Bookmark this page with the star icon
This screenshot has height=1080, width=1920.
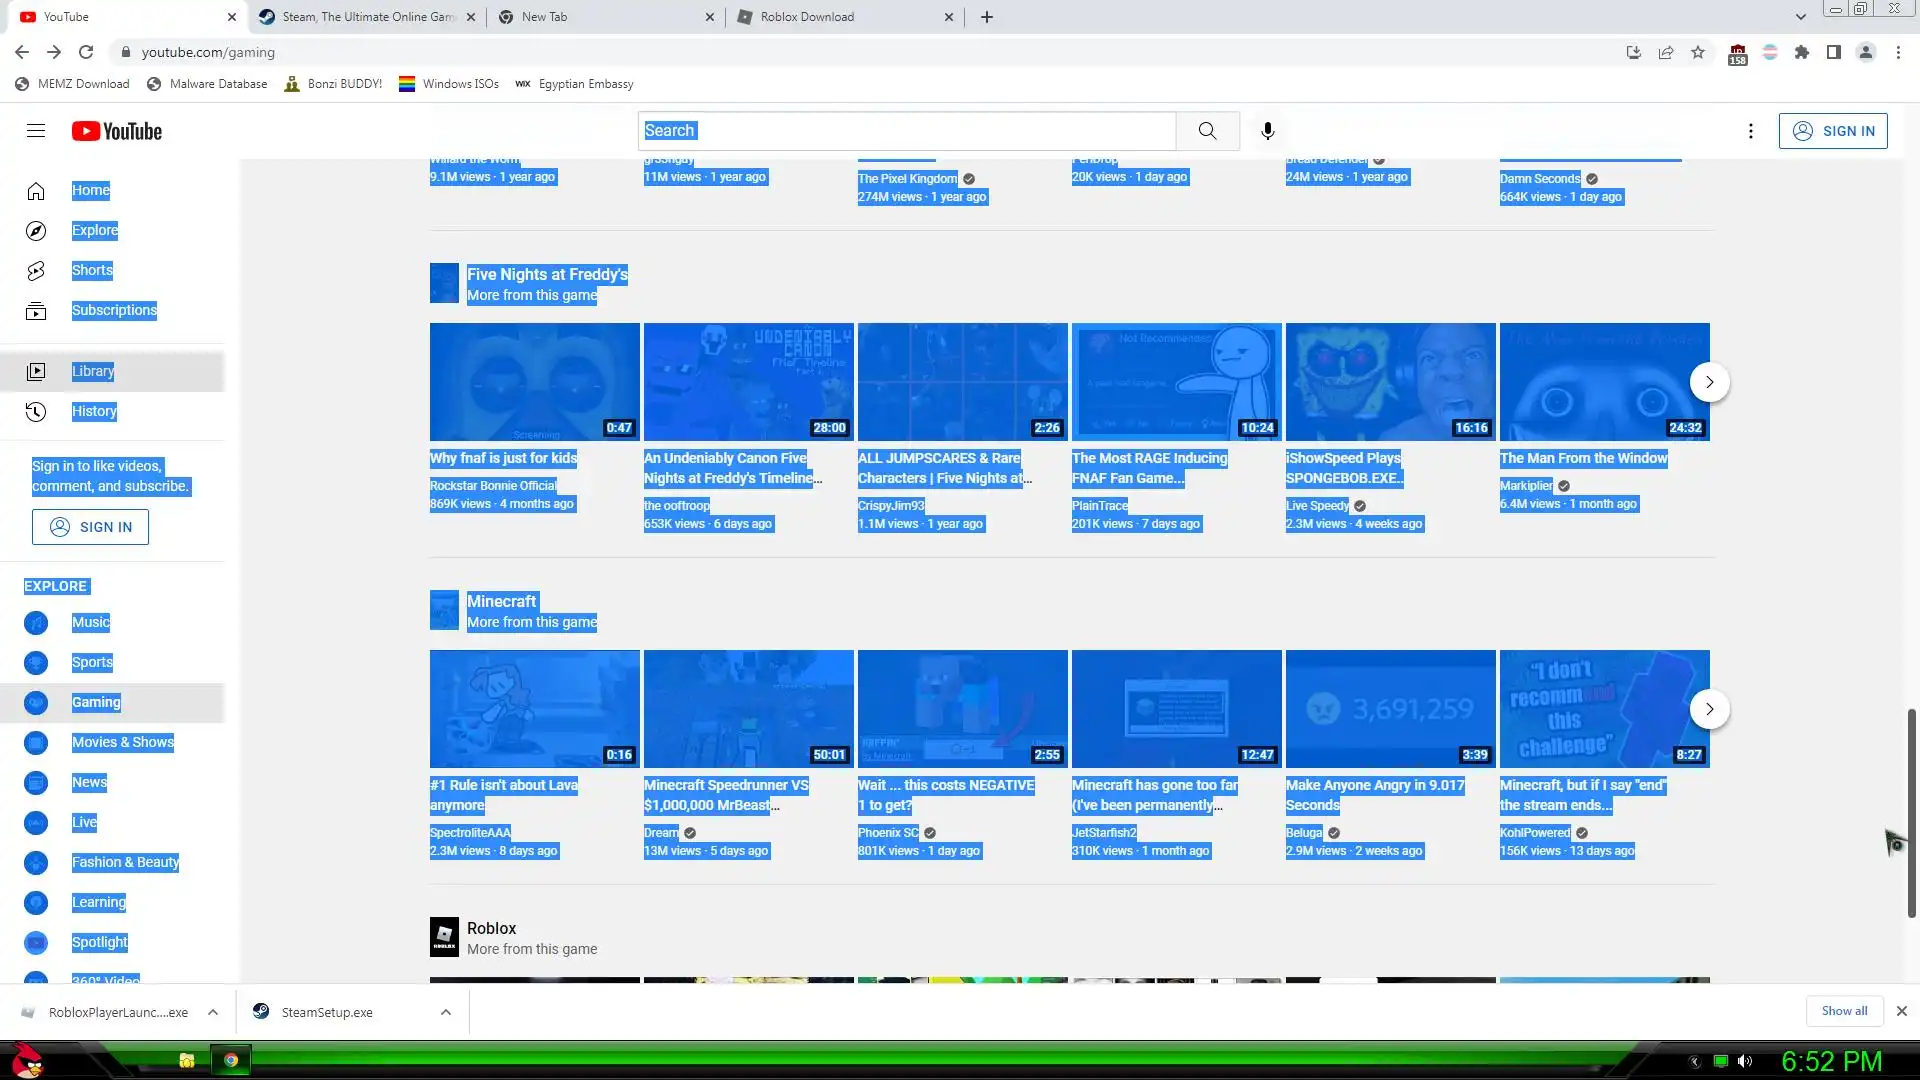(1698, 52)
